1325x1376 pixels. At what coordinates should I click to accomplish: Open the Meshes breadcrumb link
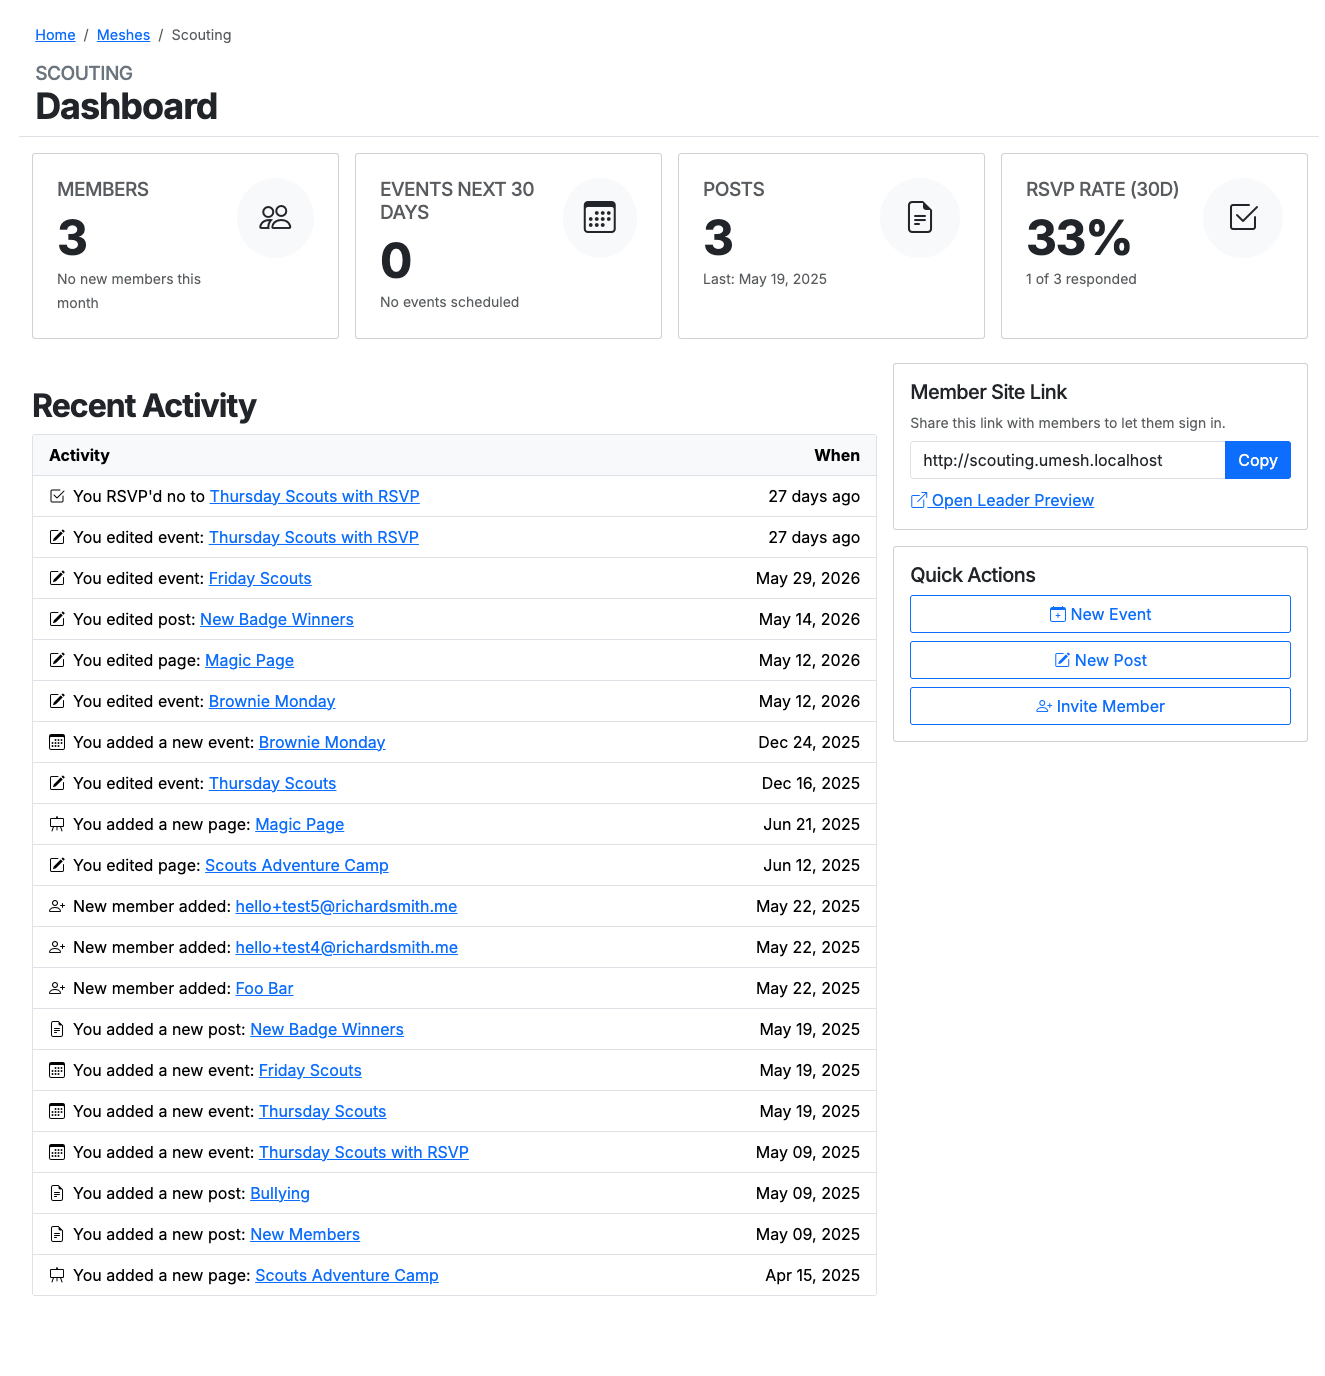point(123,35)
